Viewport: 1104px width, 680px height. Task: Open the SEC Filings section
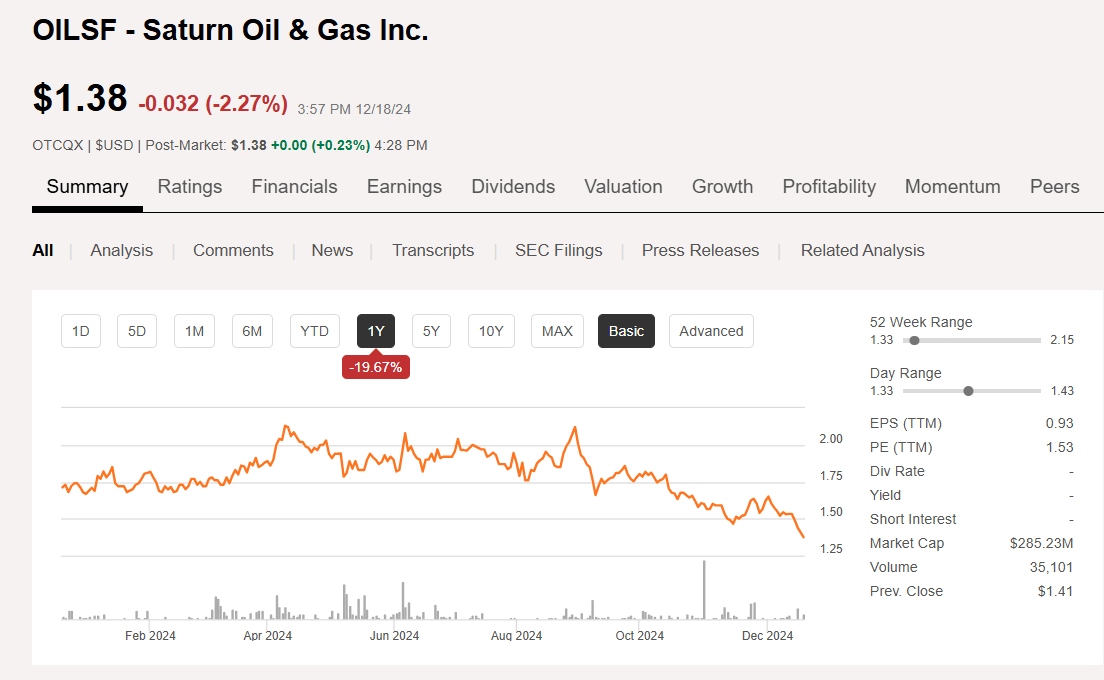point(558,250)
